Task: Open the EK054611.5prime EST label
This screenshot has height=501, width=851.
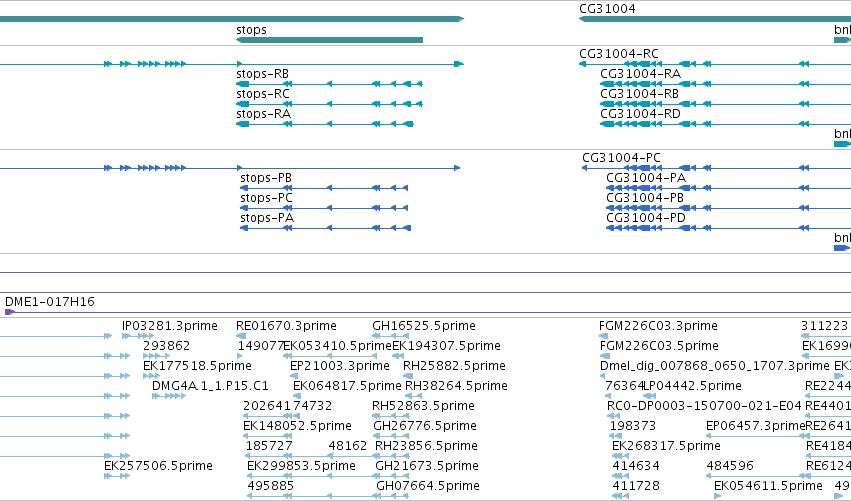Action: (769, 486)
